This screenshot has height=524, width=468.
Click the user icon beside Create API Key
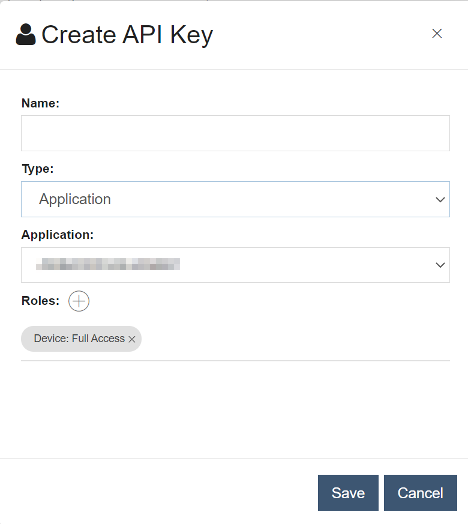[26, 34]
